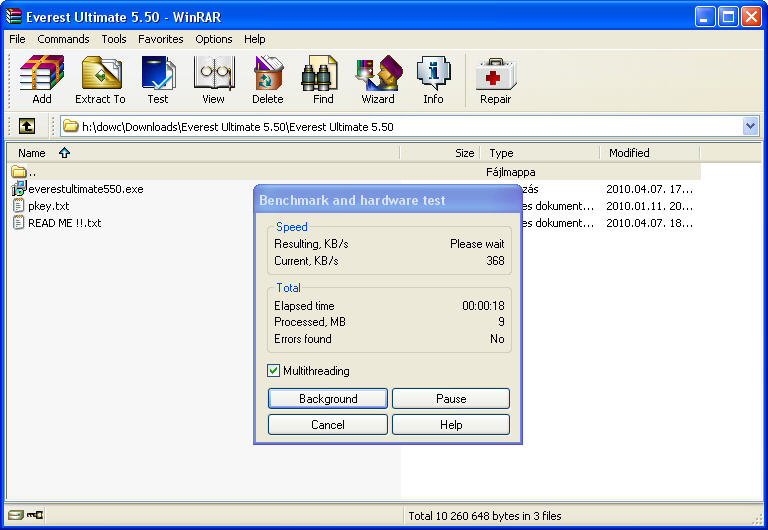Click Help button in benchmark dialog

point(451,424)
